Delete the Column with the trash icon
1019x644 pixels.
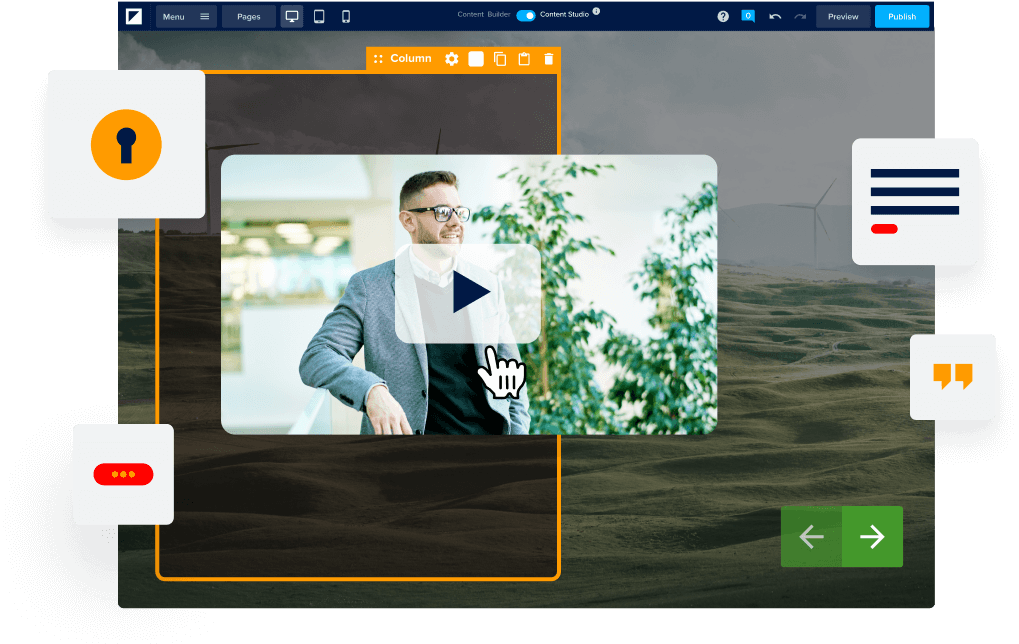[x=548, y=59]
